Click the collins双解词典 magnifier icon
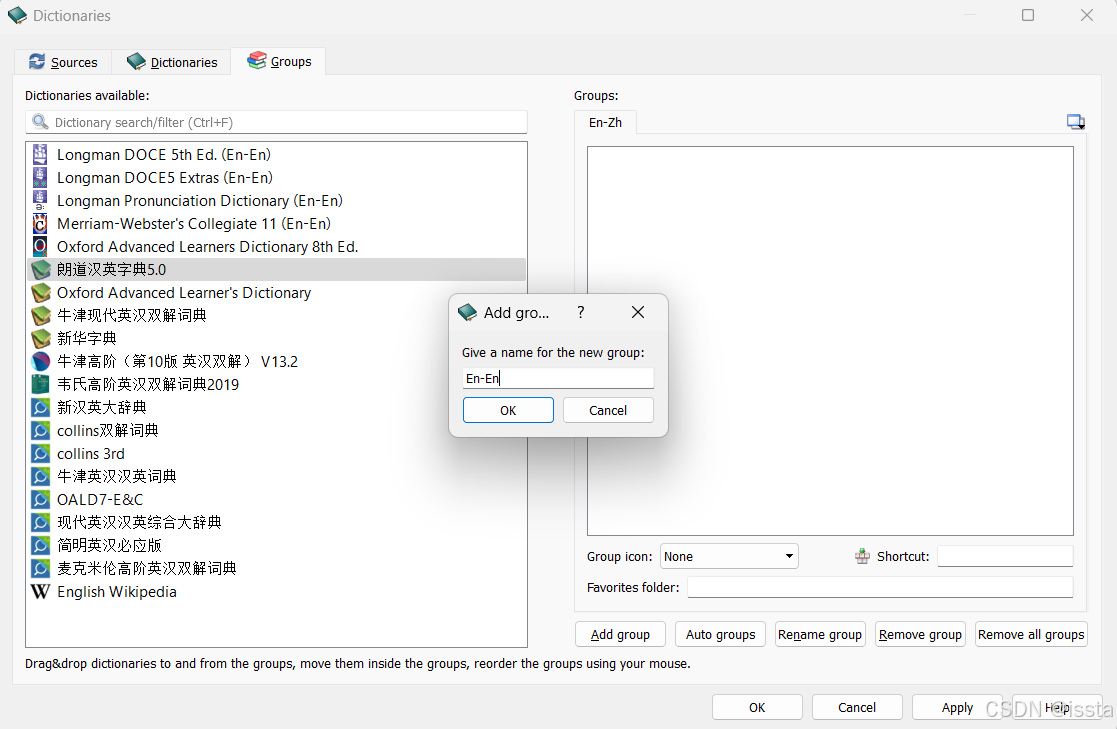 click(41, 430)
